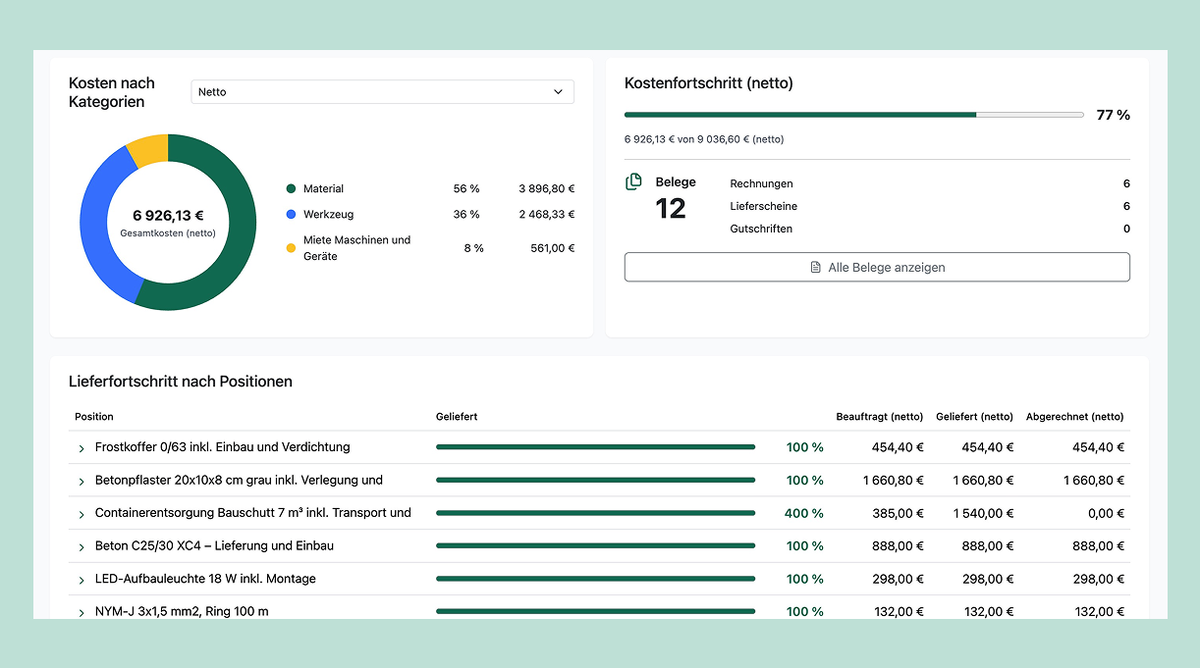This screenshot has width=1200, height=668.
Task: Click the Material legend label
Action: (x=323, y=189)
